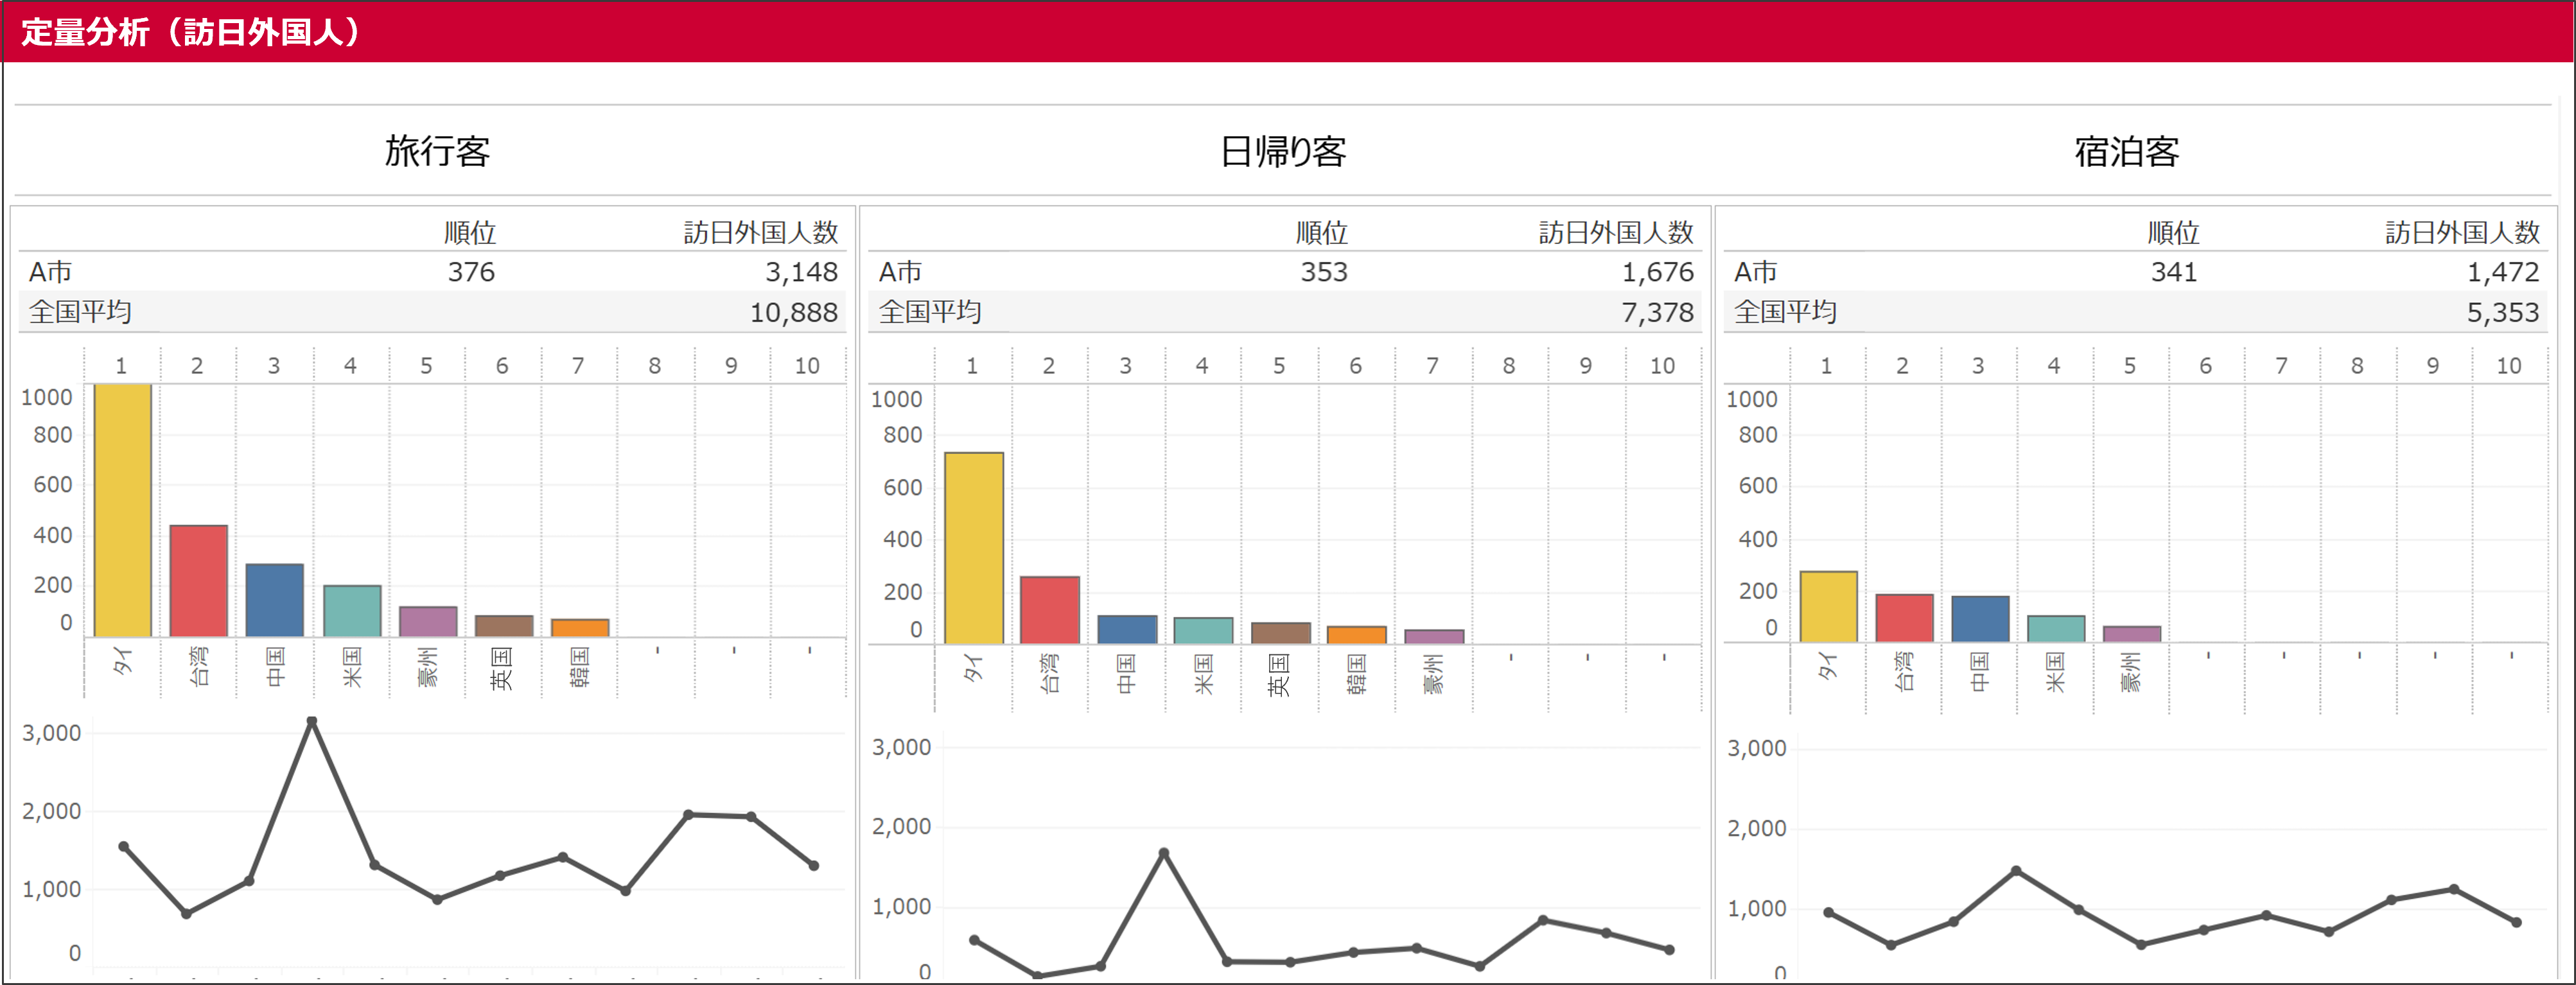Click the 英国 axis label in the 日帰り客 chart
The width and height of the screenshot is (2576, 985).
point(1278,674)
